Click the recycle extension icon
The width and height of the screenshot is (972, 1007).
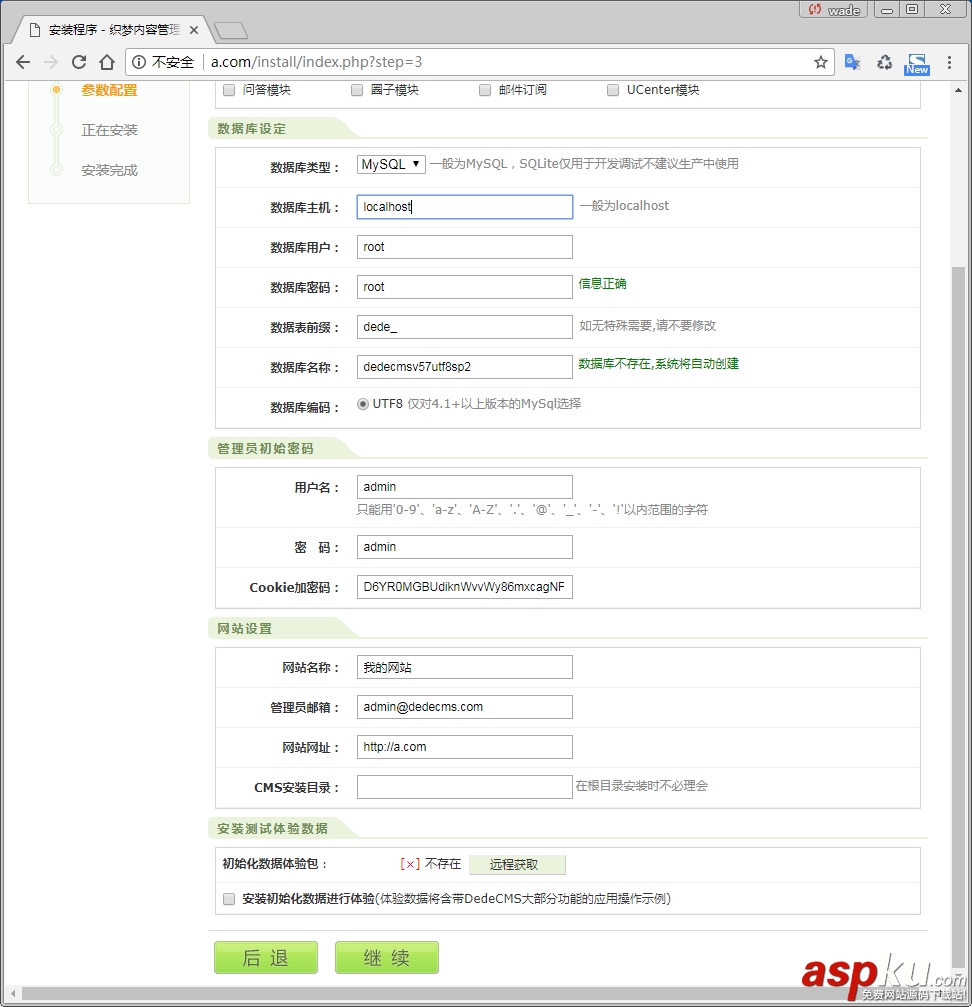[x=884, y=62]
